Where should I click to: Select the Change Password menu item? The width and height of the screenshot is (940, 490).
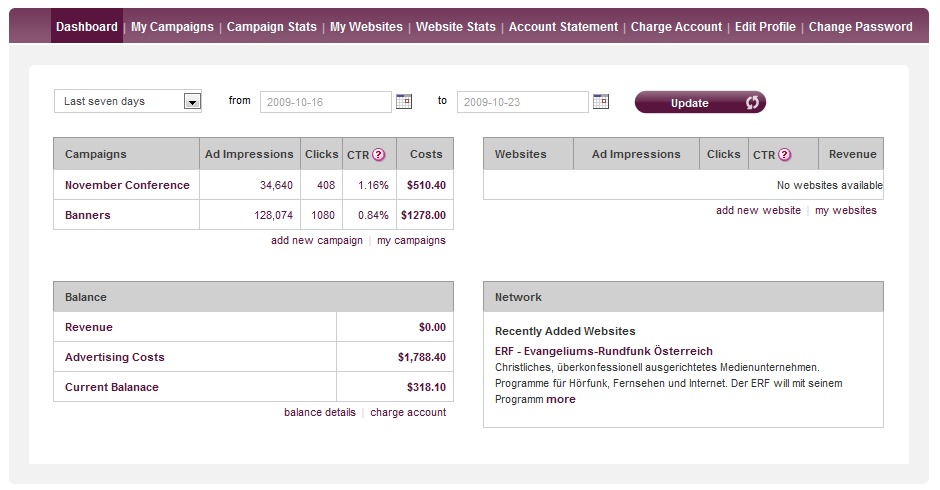click(x=860, y=27)
